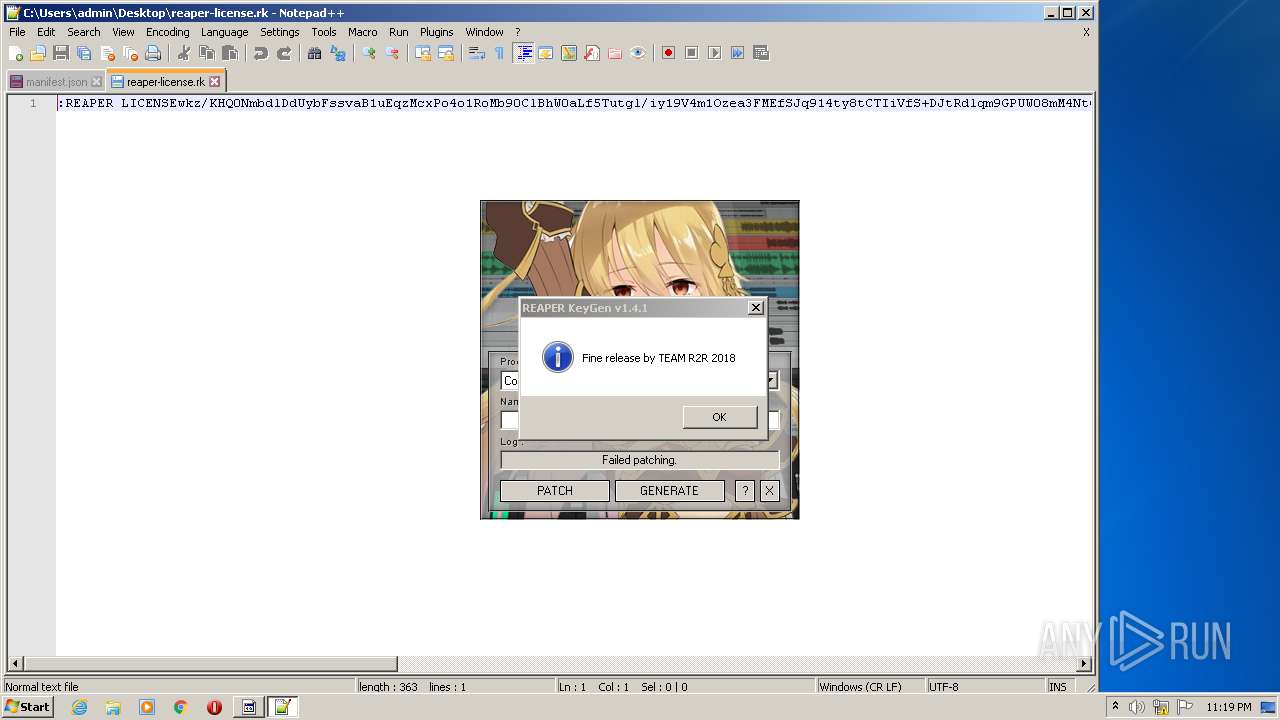Open the Windows Start menu
The width and height of the screenshot is (1280, 720).
[x=27, y=707]
